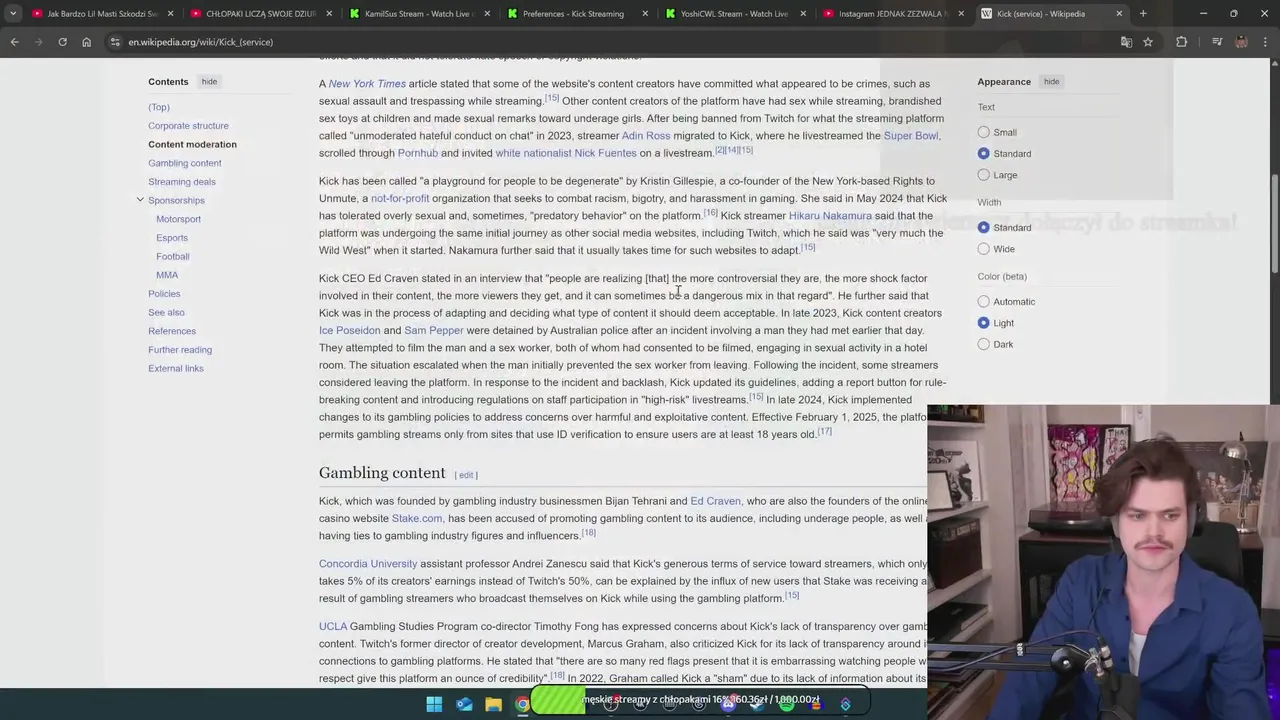Open the Stake.com link

(x=417, y=518)
